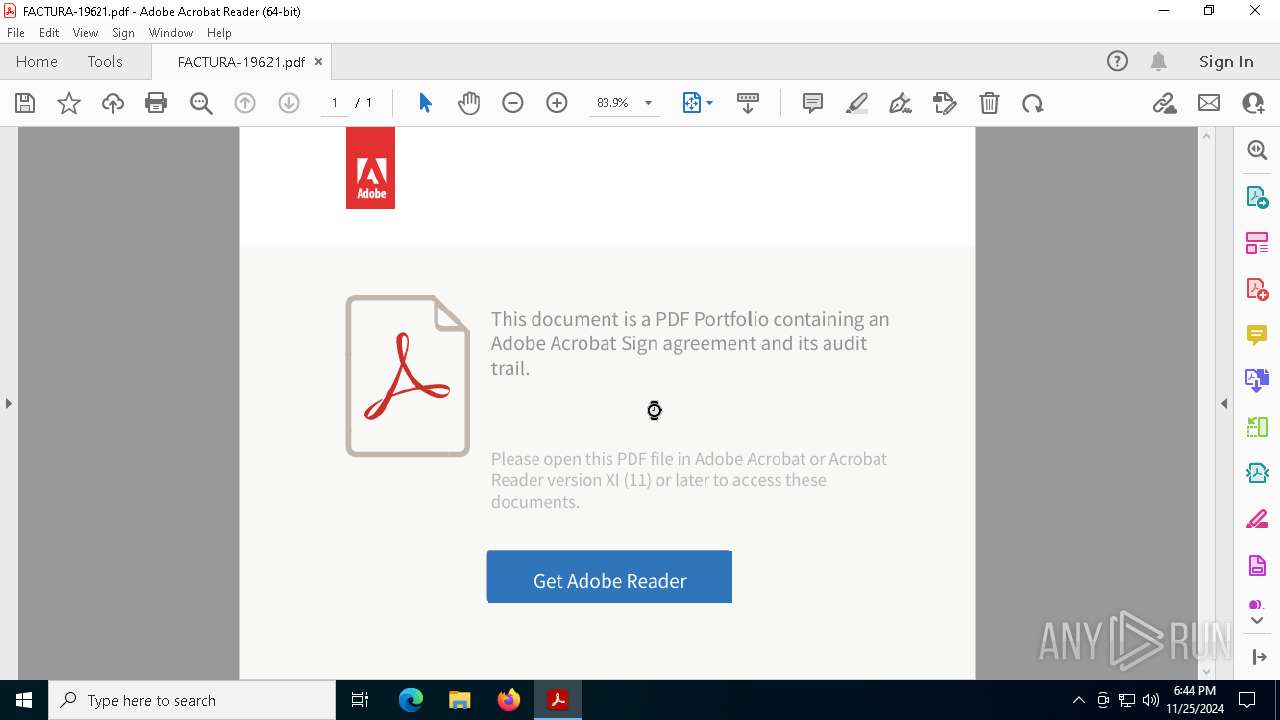The width and height of the screenshot is (1280, 720).
Task: Open the Window menu
Action: [x=171, y=32]
